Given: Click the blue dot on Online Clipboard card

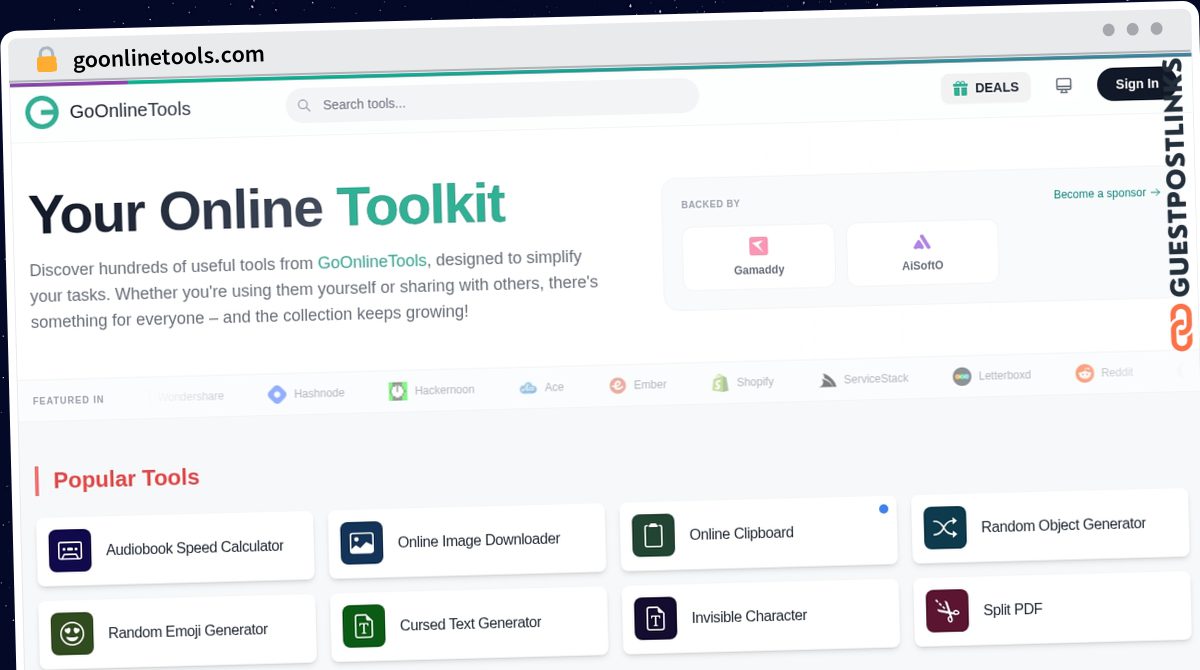Looking at the screenshot, I should [x=883, y=509].
